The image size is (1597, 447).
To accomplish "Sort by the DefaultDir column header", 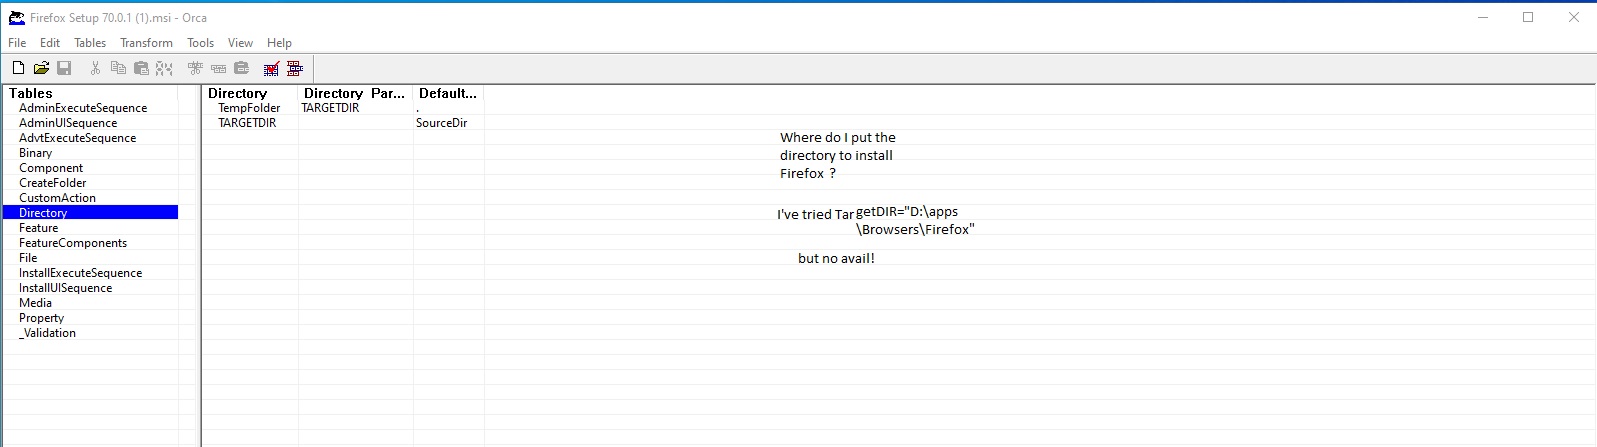I will (x=448, y=93).
